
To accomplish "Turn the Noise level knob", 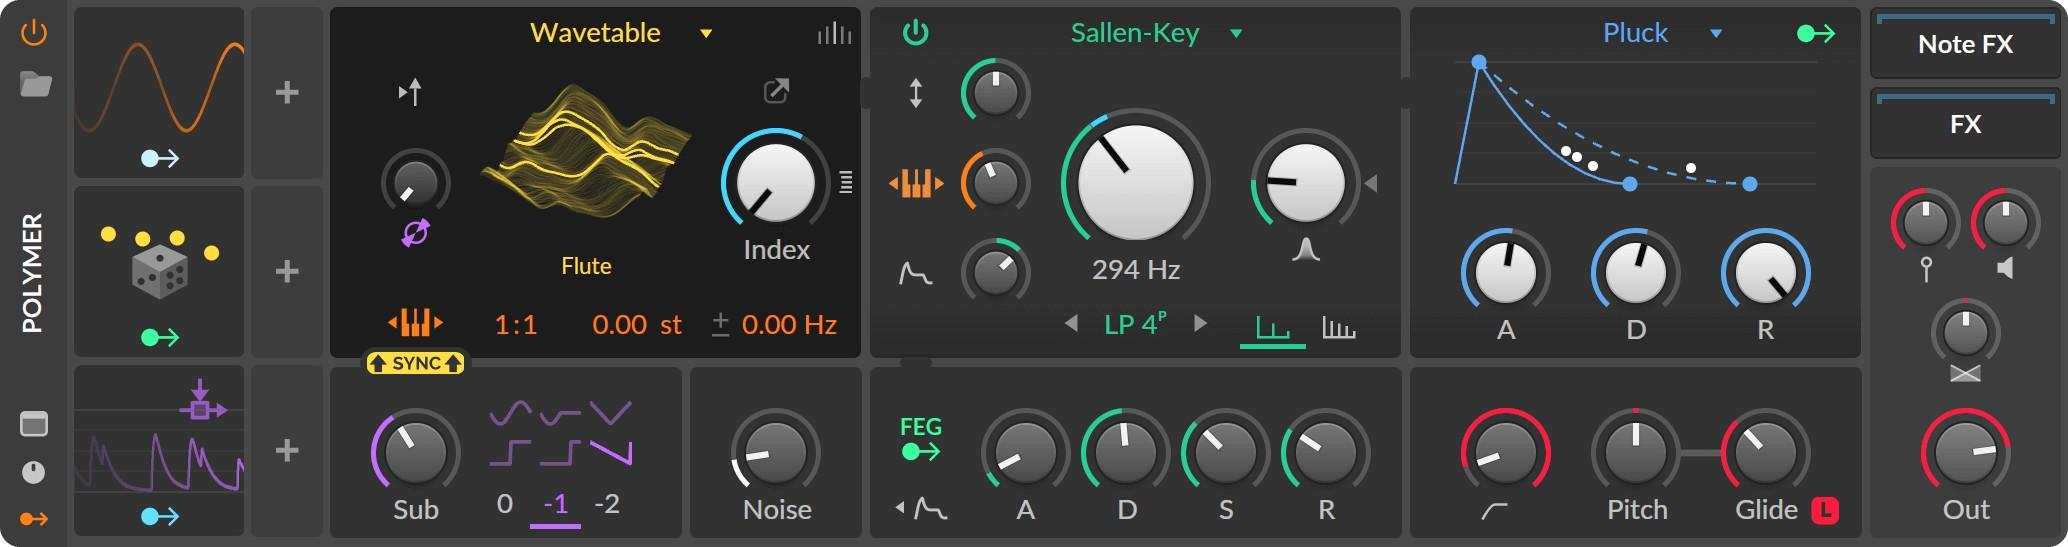I will click(x=775, y=451).
